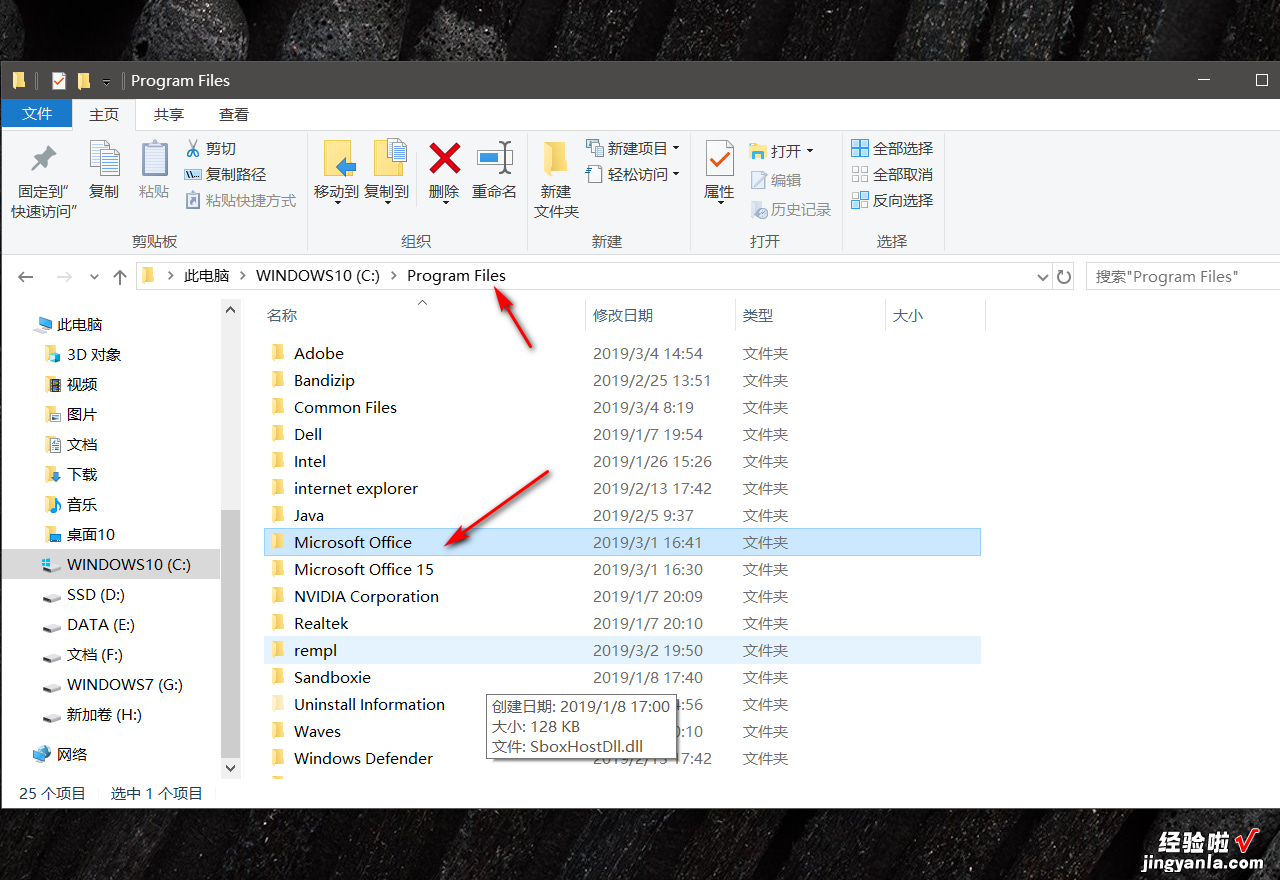This screenshot has width=1280, height=880.
Task: Click the Program Files search box
Action: (x=1183, y=276)
